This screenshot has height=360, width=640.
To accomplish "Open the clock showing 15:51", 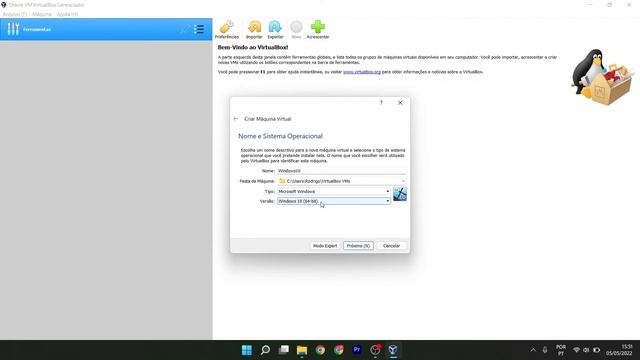I will (x=619, y=350).
